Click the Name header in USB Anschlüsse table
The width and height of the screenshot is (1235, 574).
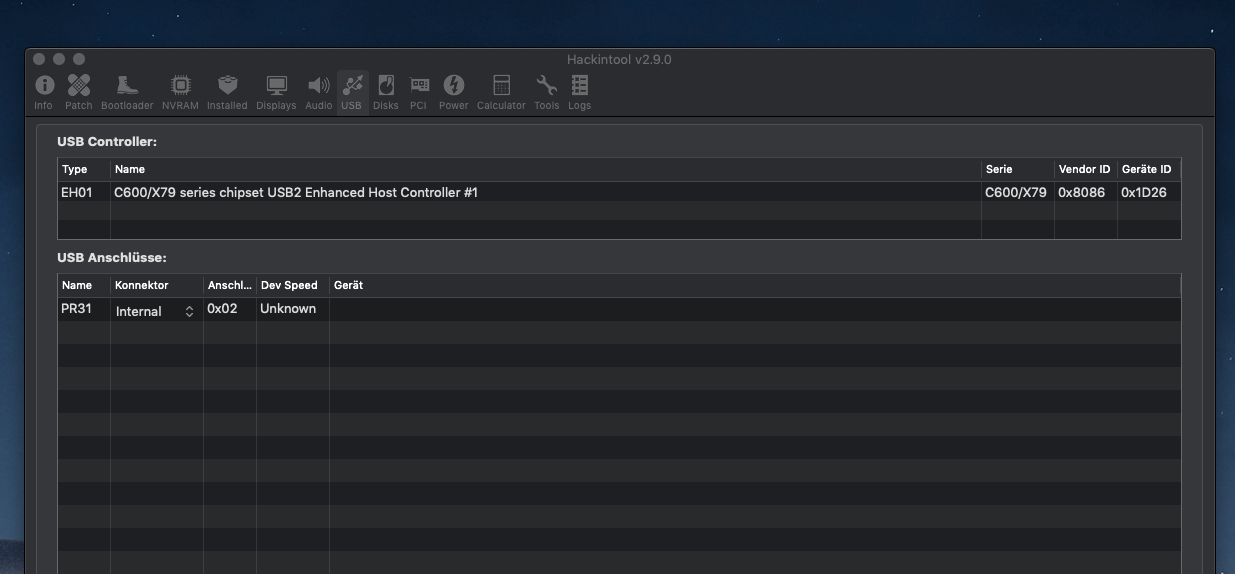[x=84, y=285]
